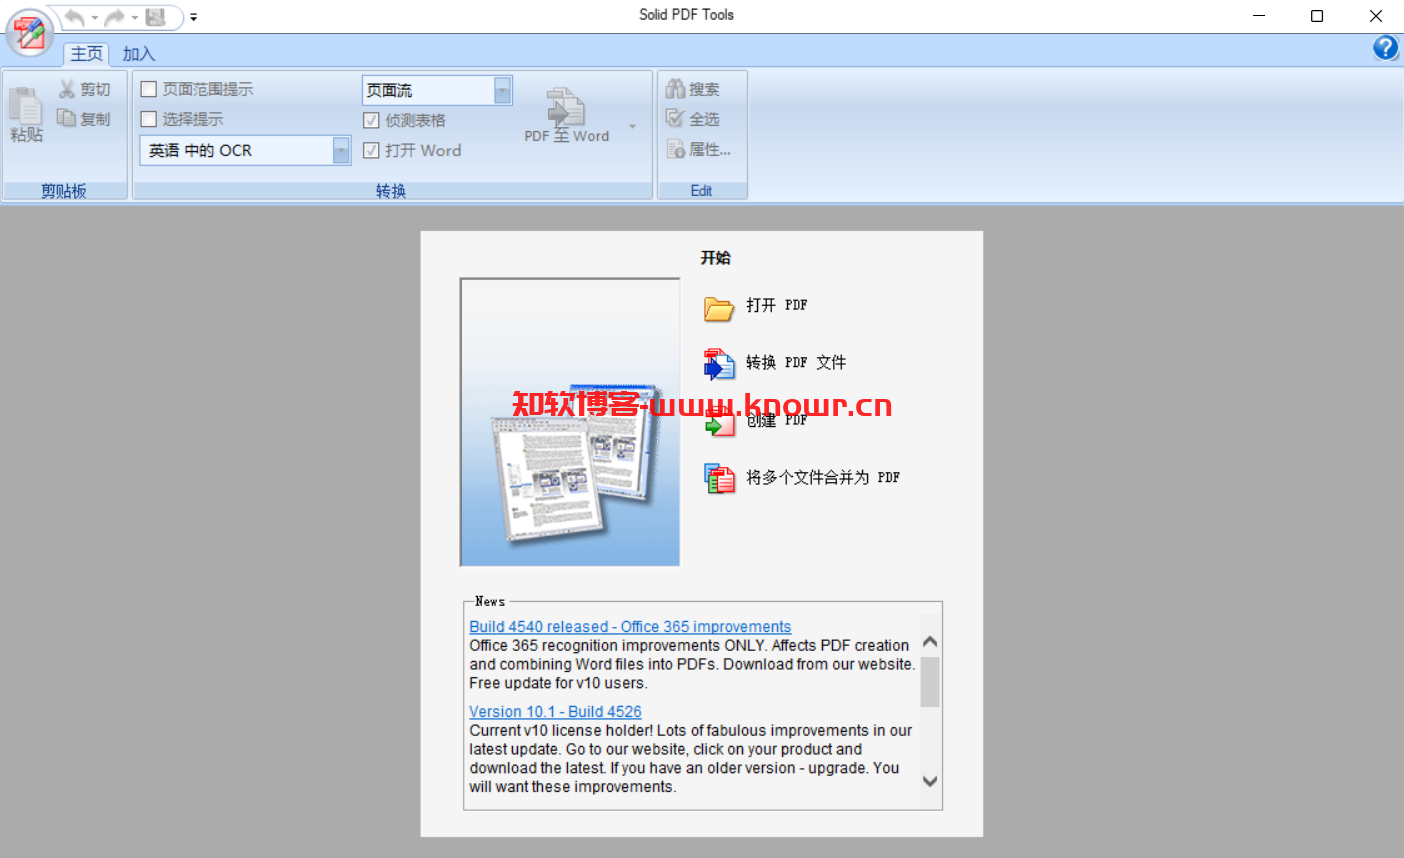Click the document preview thumbnail image
The image size is (1404, 858).
click(570, 422)
